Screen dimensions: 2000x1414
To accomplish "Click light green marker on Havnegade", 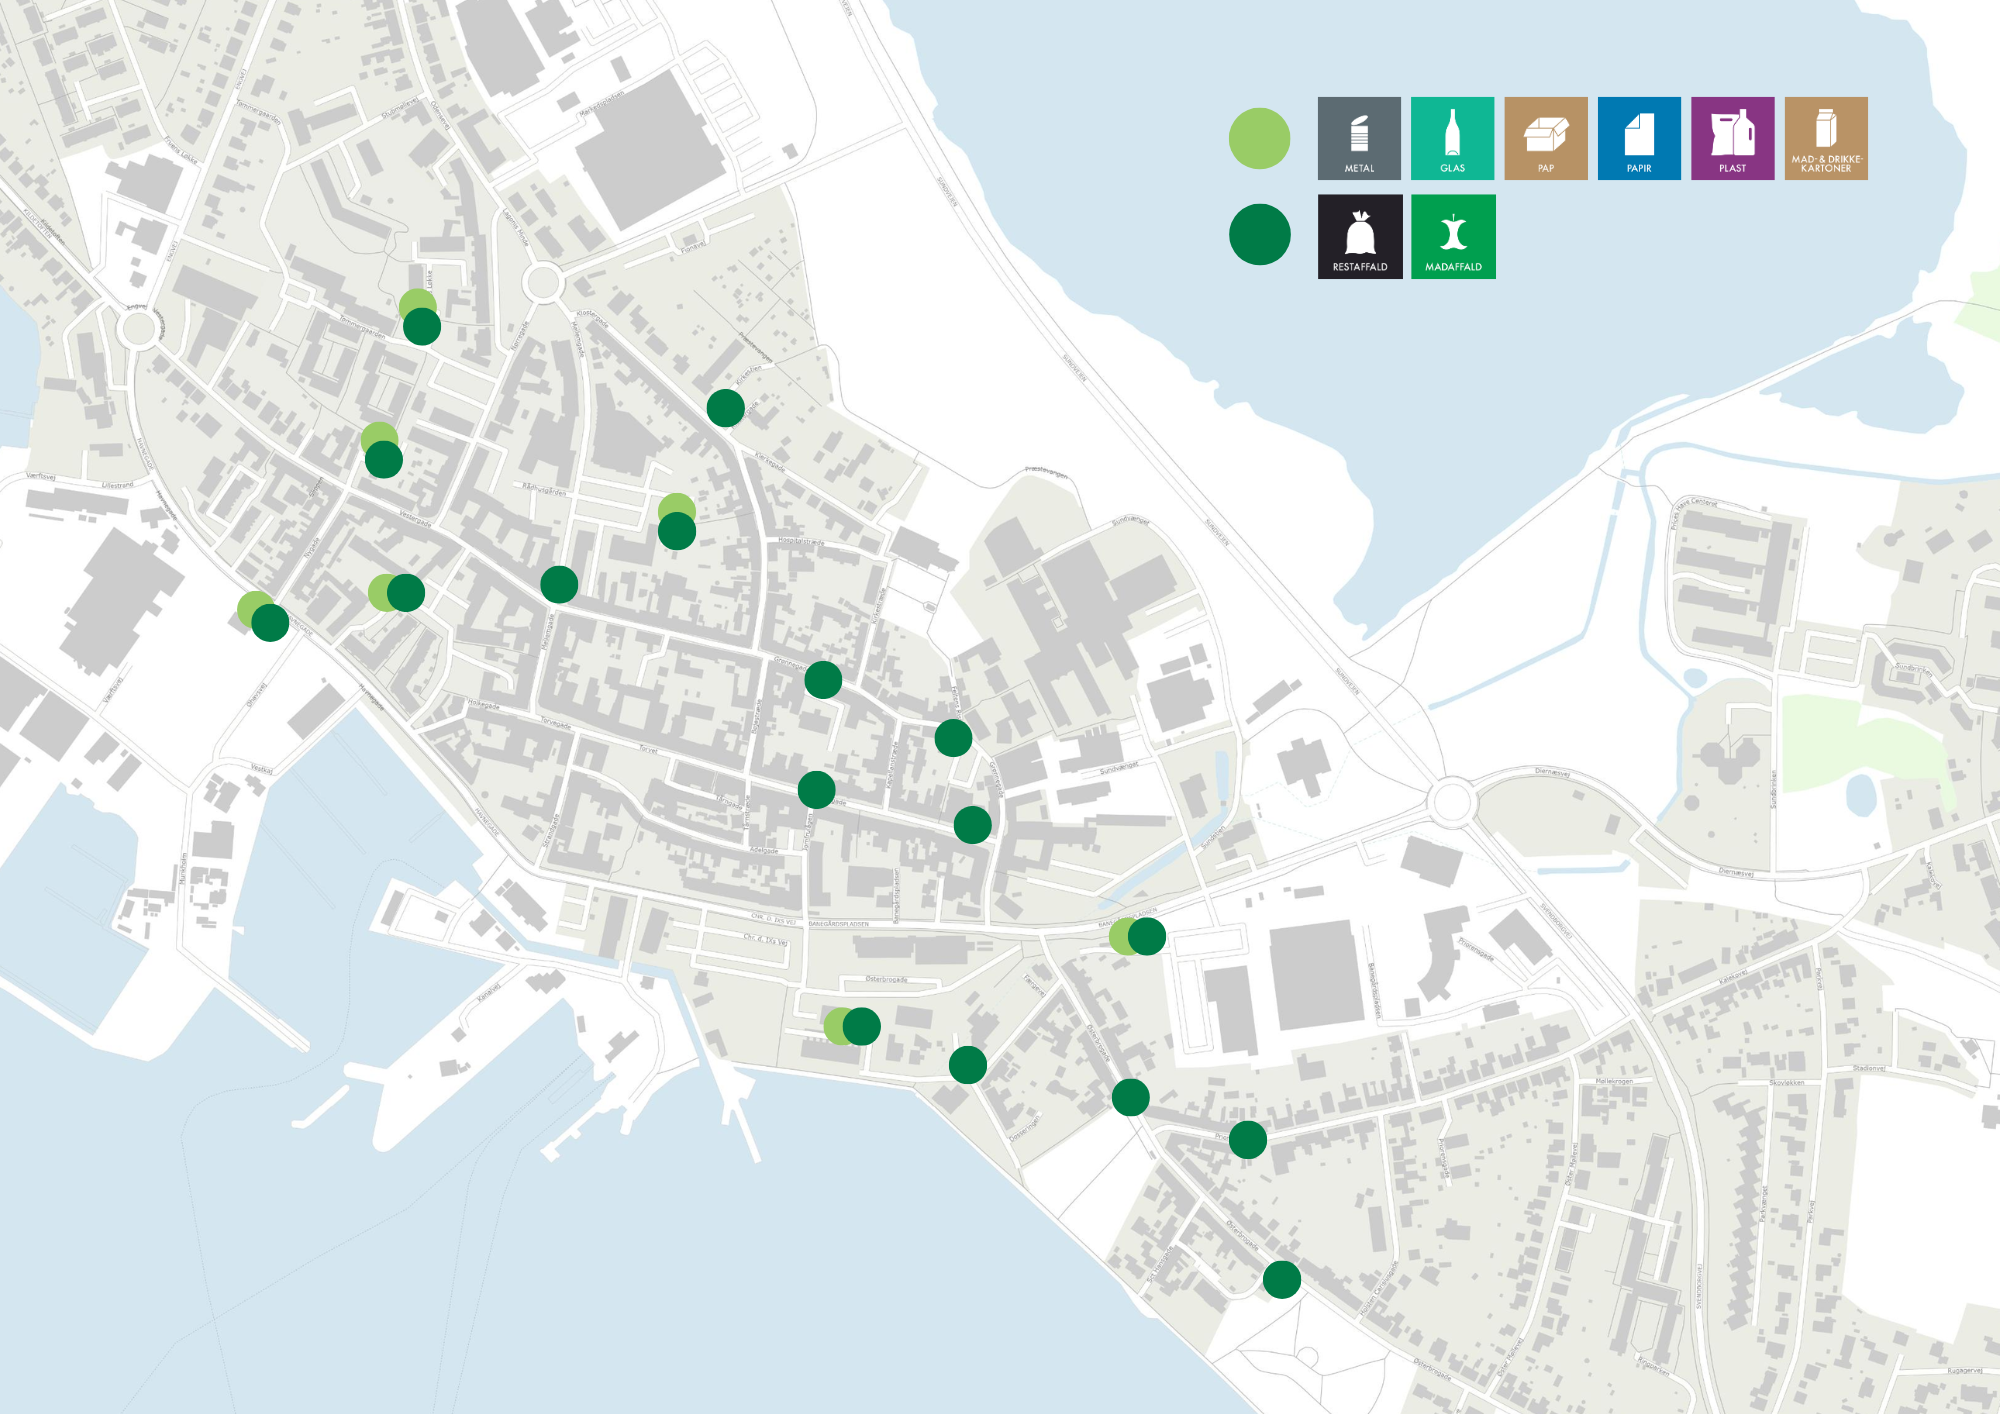I will pyautogui.click(x=252, y=606).
